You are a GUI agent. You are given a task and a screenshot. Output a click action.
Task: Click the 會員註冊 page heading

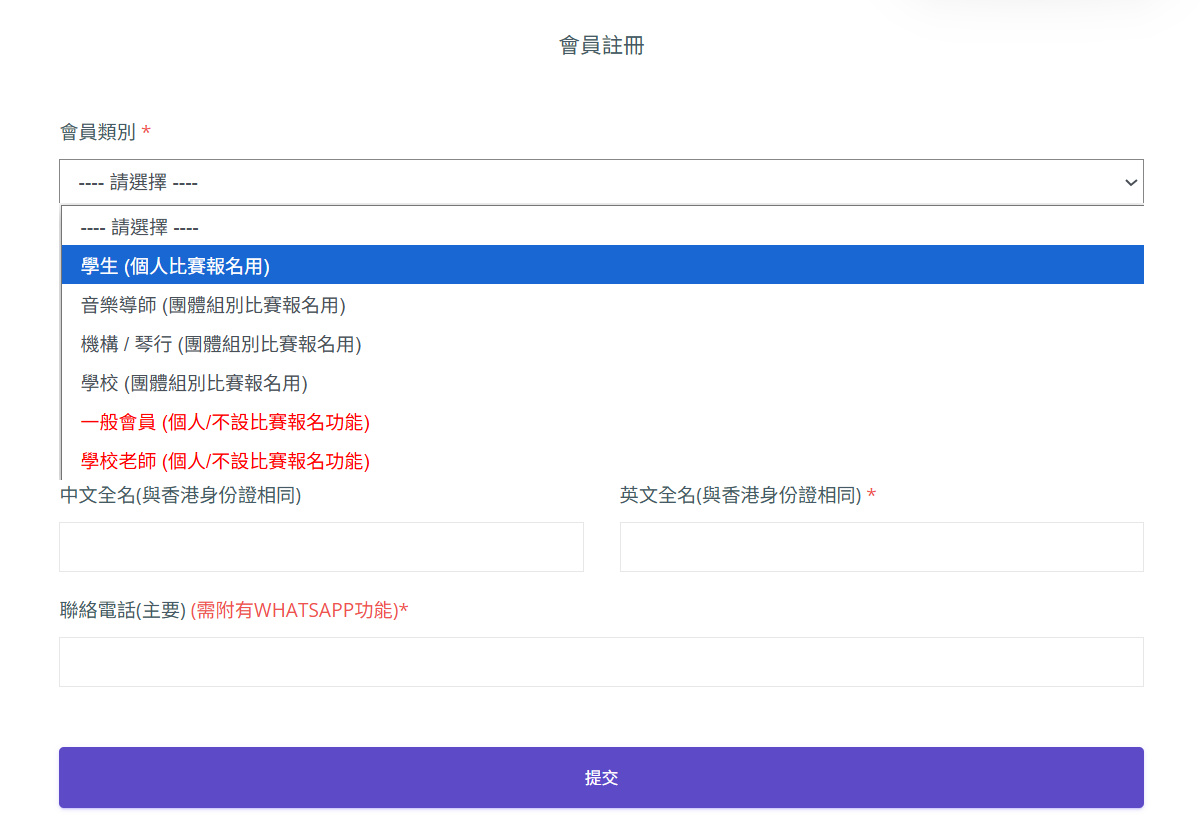[601, 45]
